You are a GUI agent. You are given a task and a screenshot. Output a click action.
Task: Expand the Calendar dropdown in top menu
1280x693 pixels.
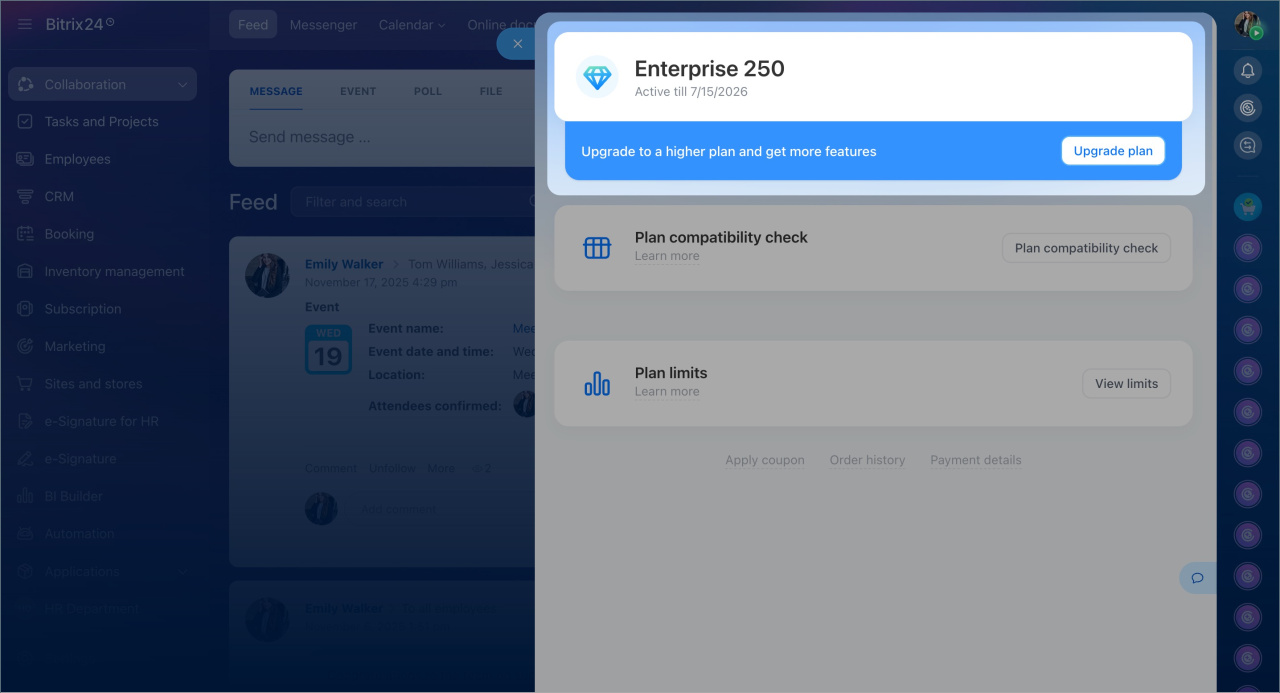click(x=412, y=25)
